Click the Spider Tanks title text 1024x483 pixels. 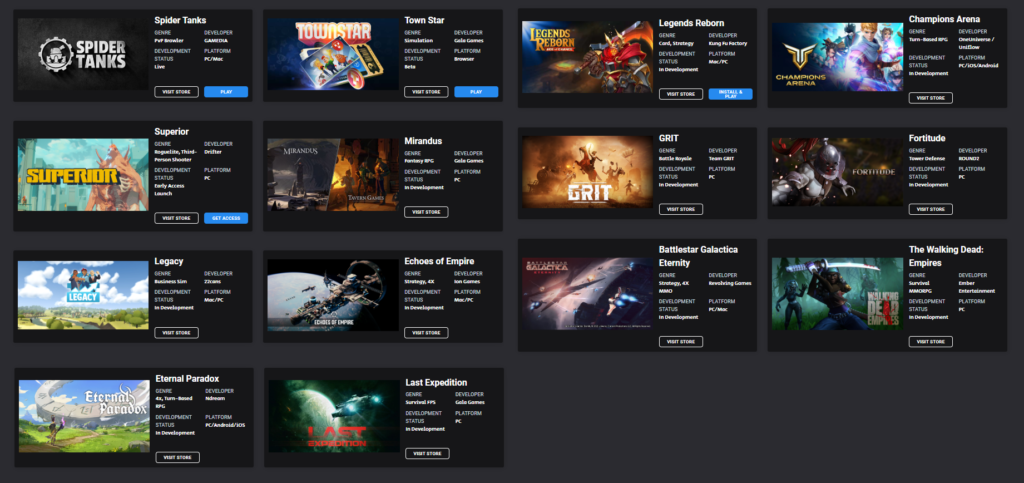click(180, 20)
